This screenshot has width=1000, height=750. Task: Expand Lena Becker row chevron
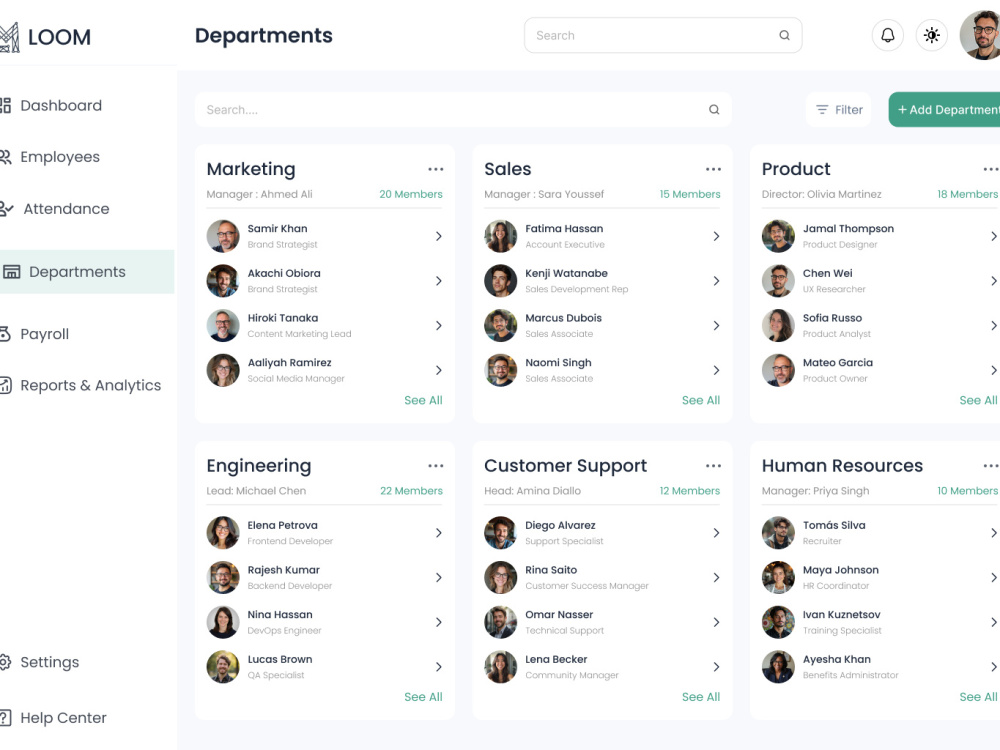716,666
